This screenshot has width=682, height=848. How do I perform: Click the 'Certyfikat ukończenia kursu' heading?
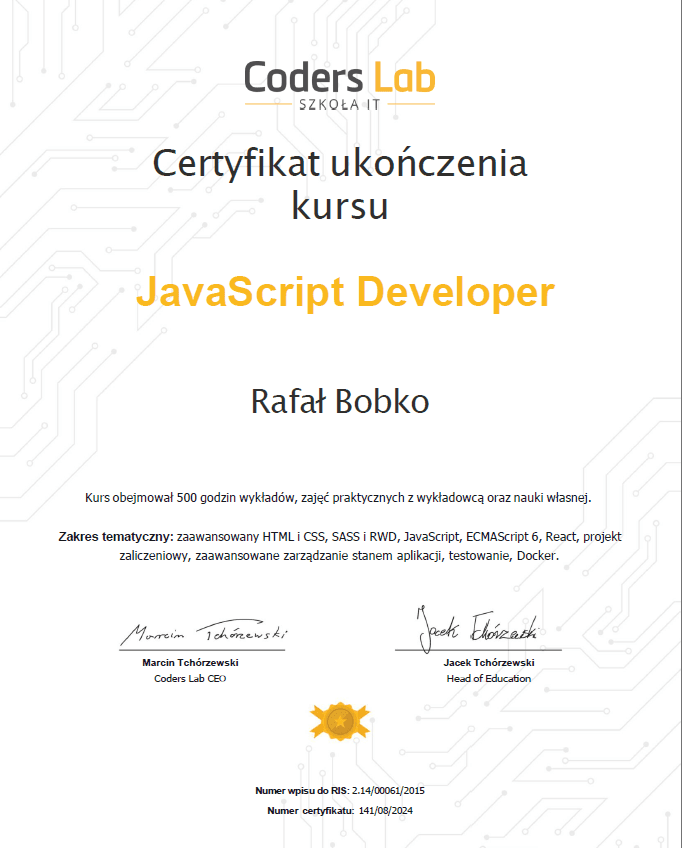click(x=340, y=184)
